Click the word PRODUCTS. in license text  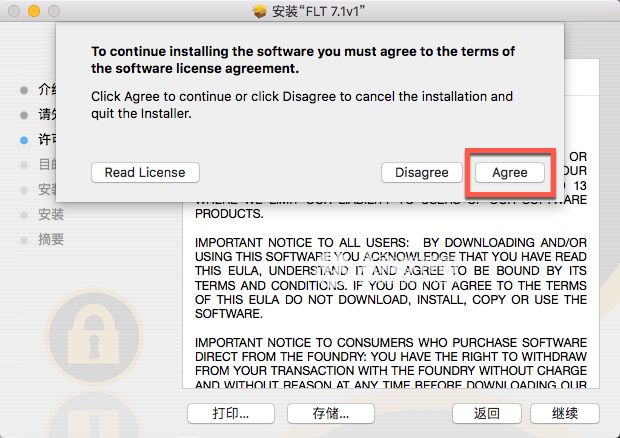pos(229,214)
